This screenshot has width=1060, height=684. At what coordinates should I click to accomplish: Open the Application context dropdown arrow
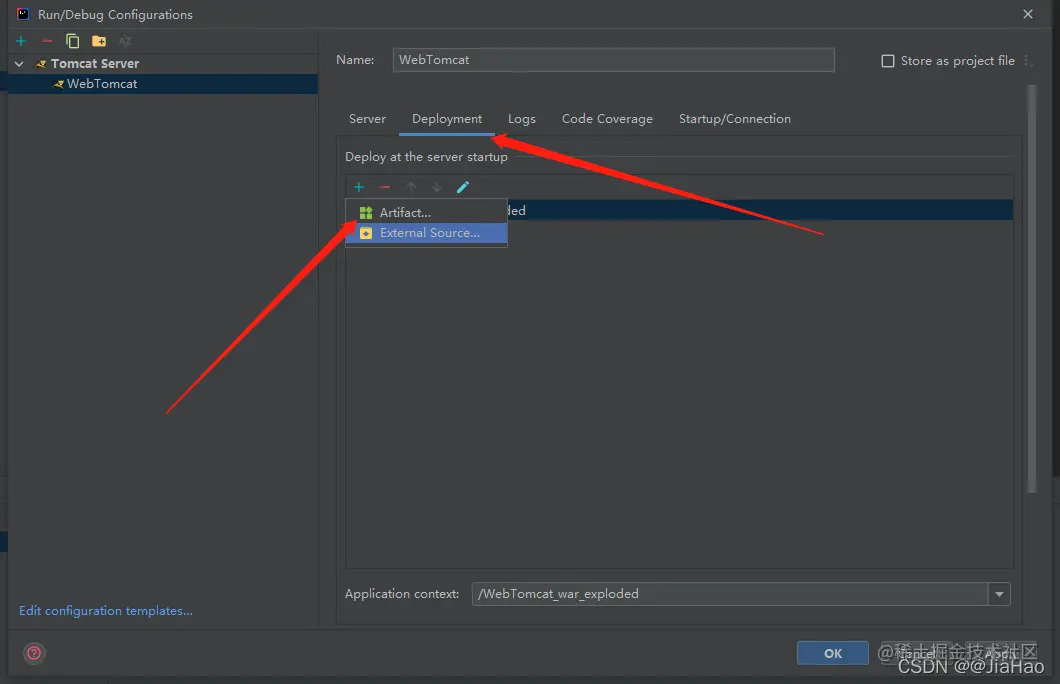[999, 594]
